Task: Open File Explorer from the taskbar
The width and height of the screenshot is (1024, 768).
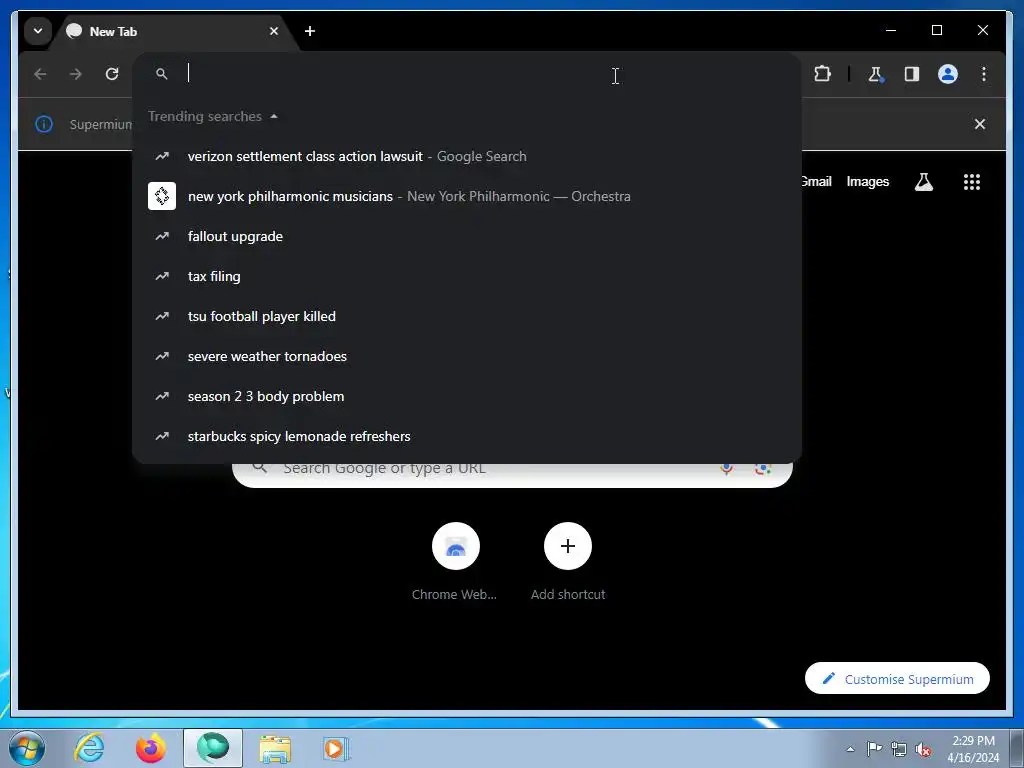Action: coord(275,748)
